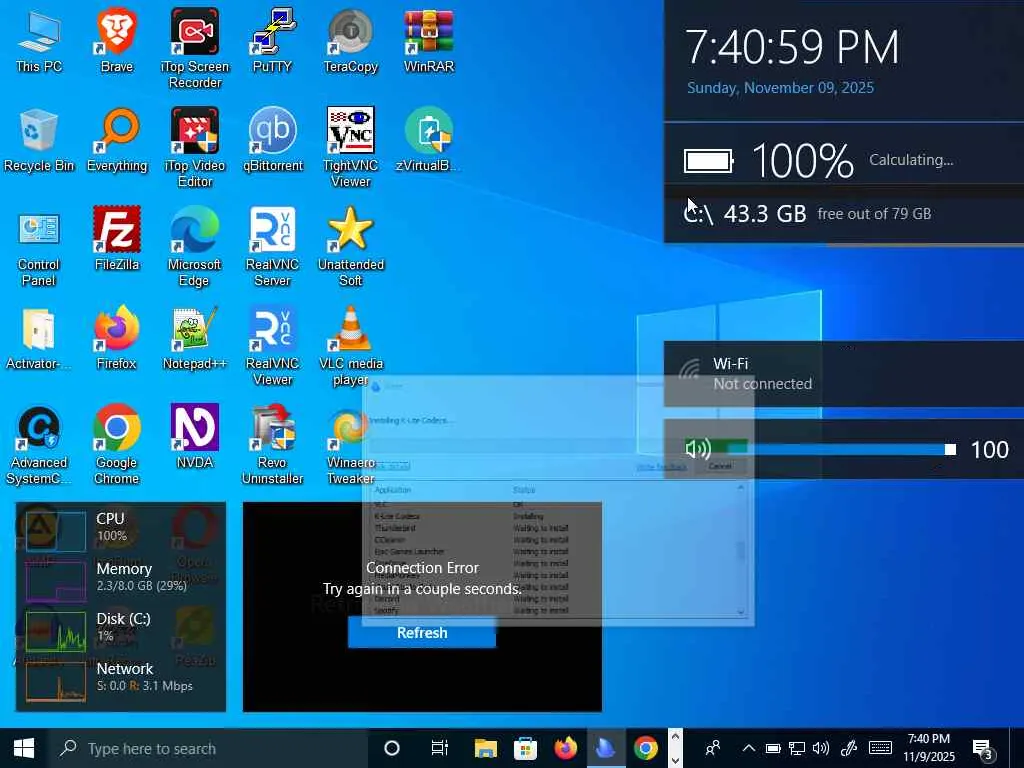Click the Type here to search box
1024x768 pixels.
coord(208,748)
